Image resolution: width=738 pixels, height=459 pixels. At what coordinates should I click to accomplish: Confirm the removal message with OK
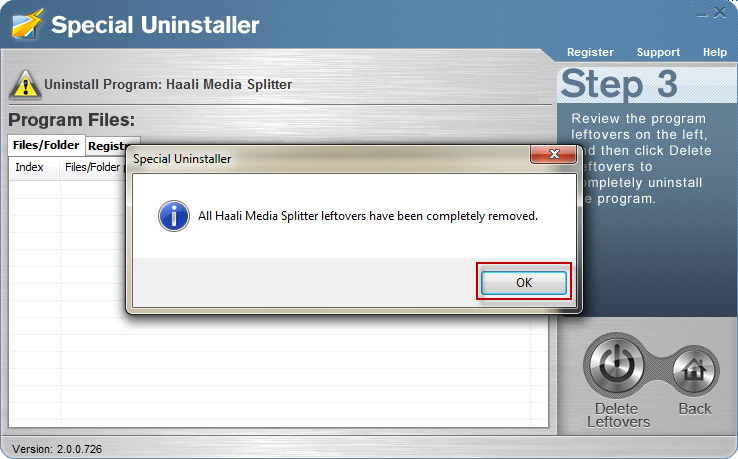(523, 282)
